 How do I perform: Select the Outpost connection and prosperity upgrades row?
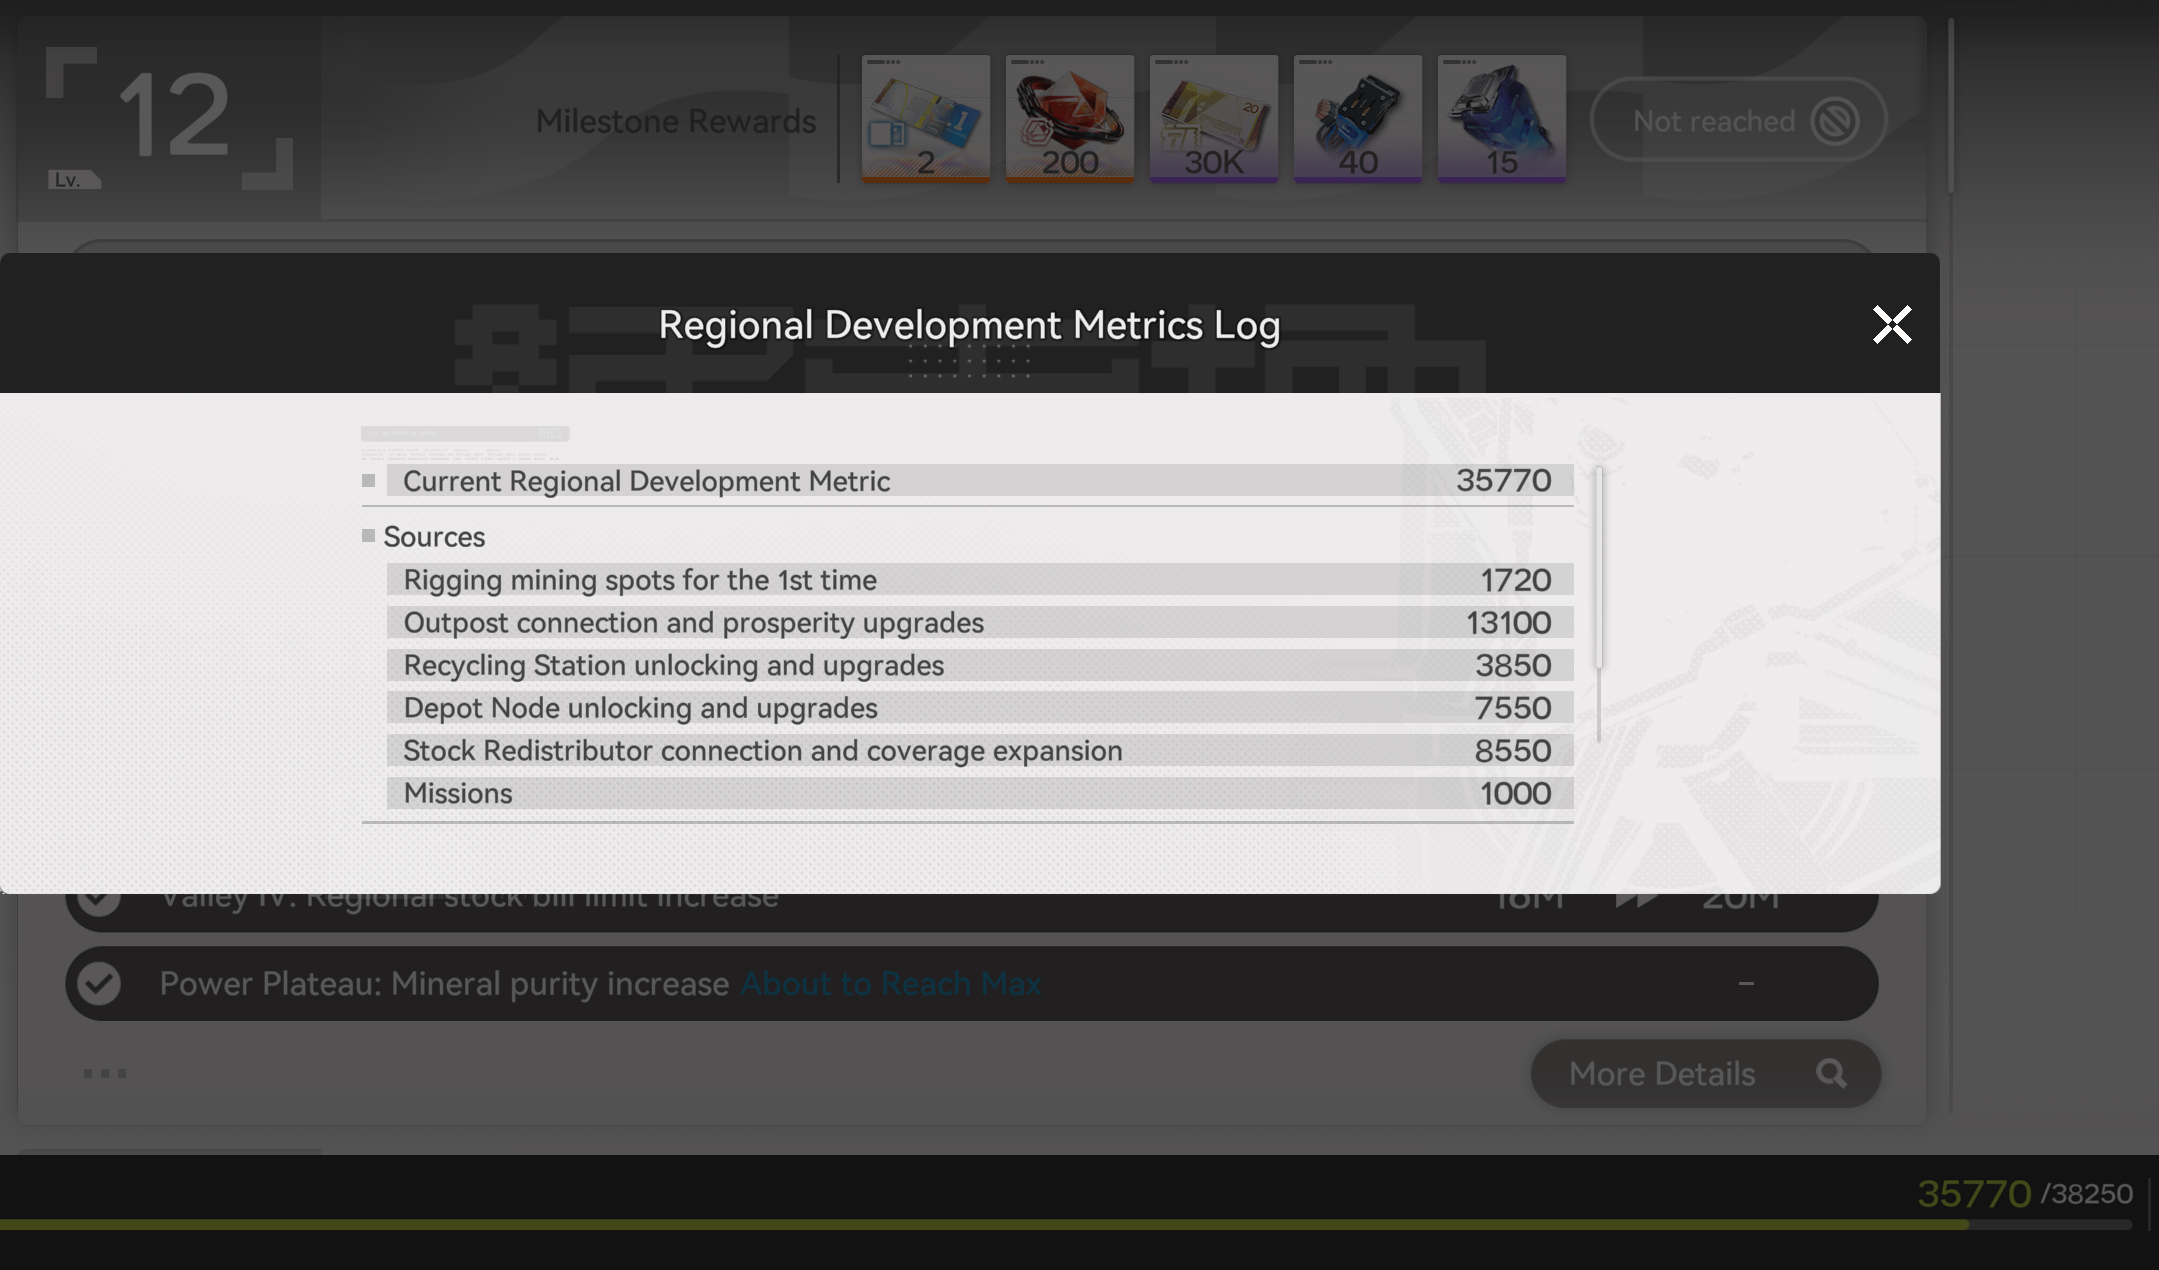tap(978, 622)
